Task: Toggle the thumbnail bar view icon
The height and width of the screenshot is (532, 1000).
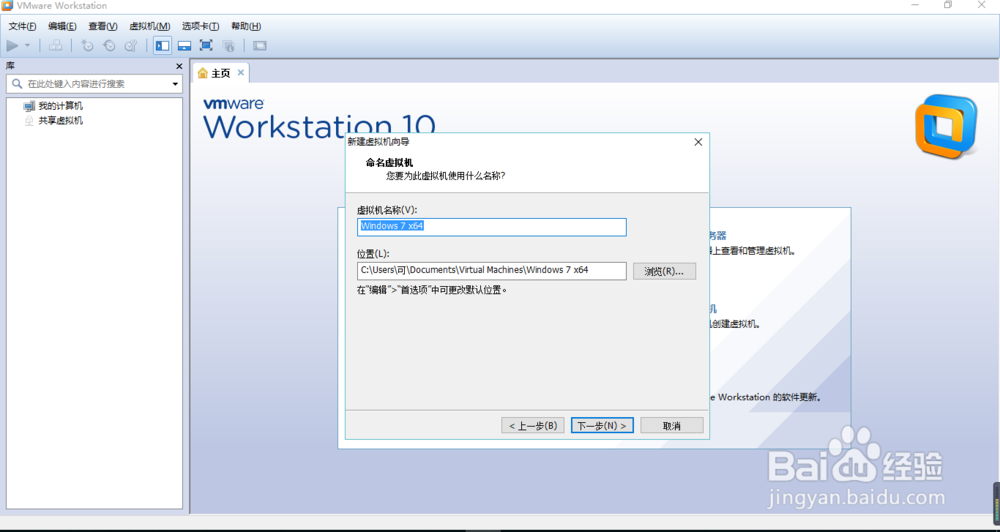Action: click(184, 45)
